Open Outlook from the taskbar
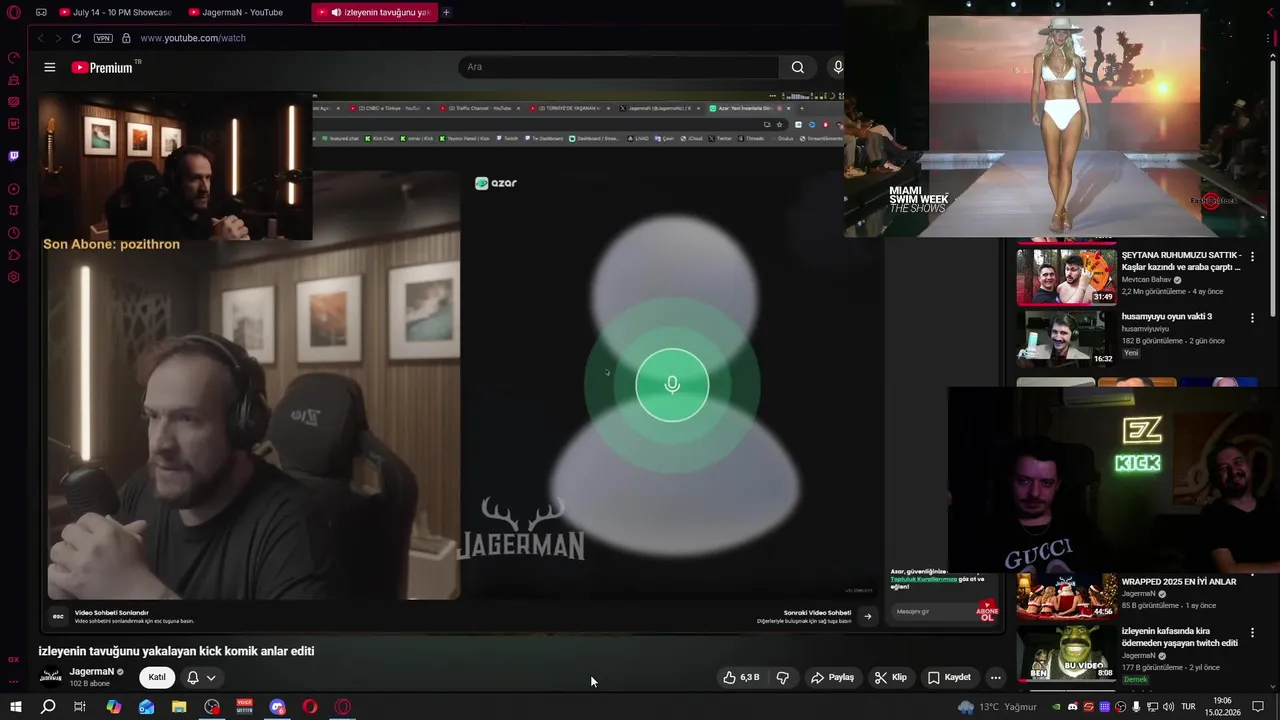1280x720 pixels. tap(147, 707)
